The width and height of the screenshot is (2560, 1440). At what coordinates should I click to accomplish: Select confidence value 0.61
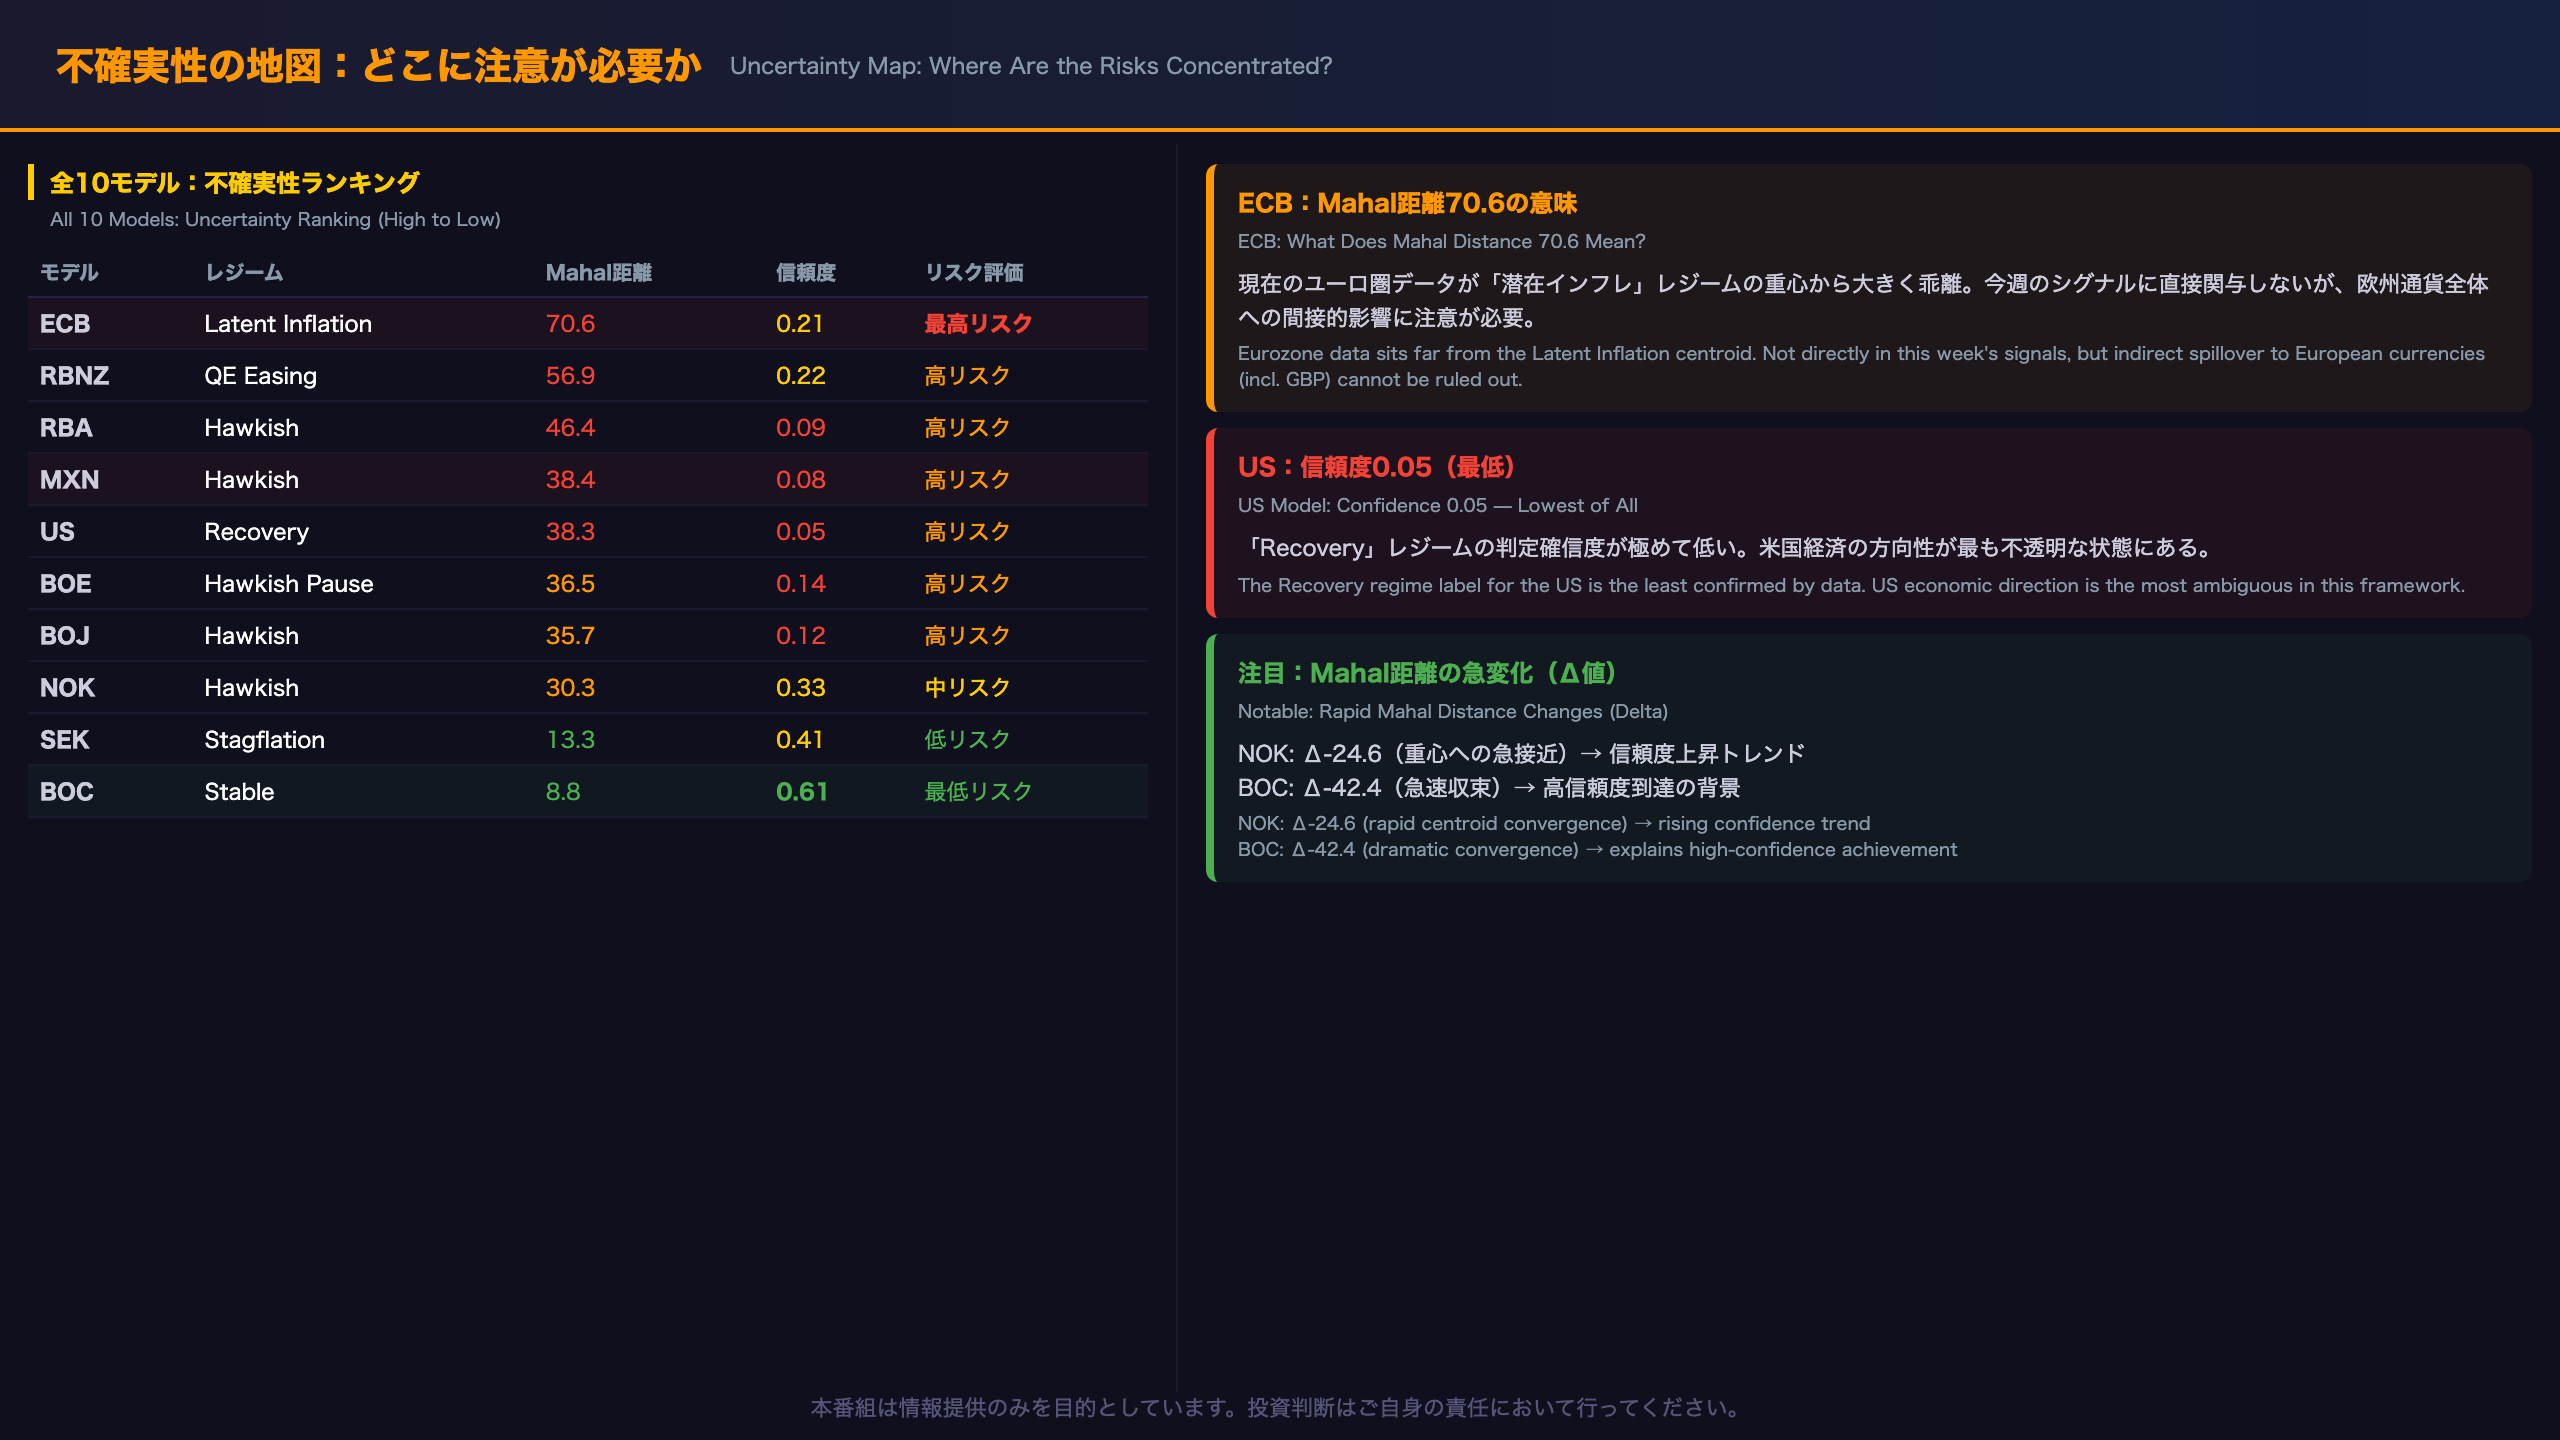coord(802,792)
